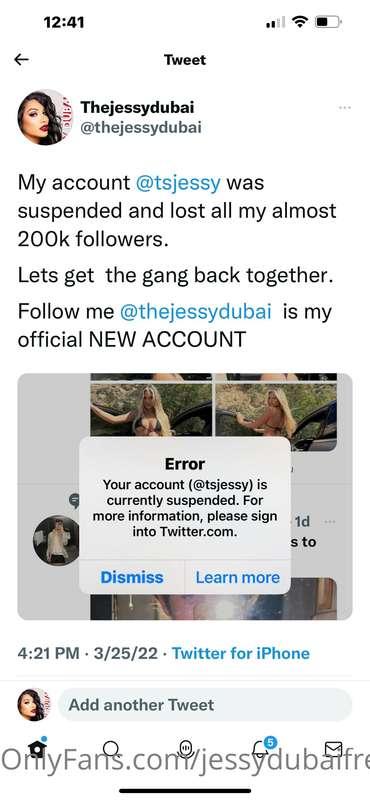The width and height of the screenshot is (370, 800).
Task: Open the Twitter for iPhone source link
Action: 240,654
